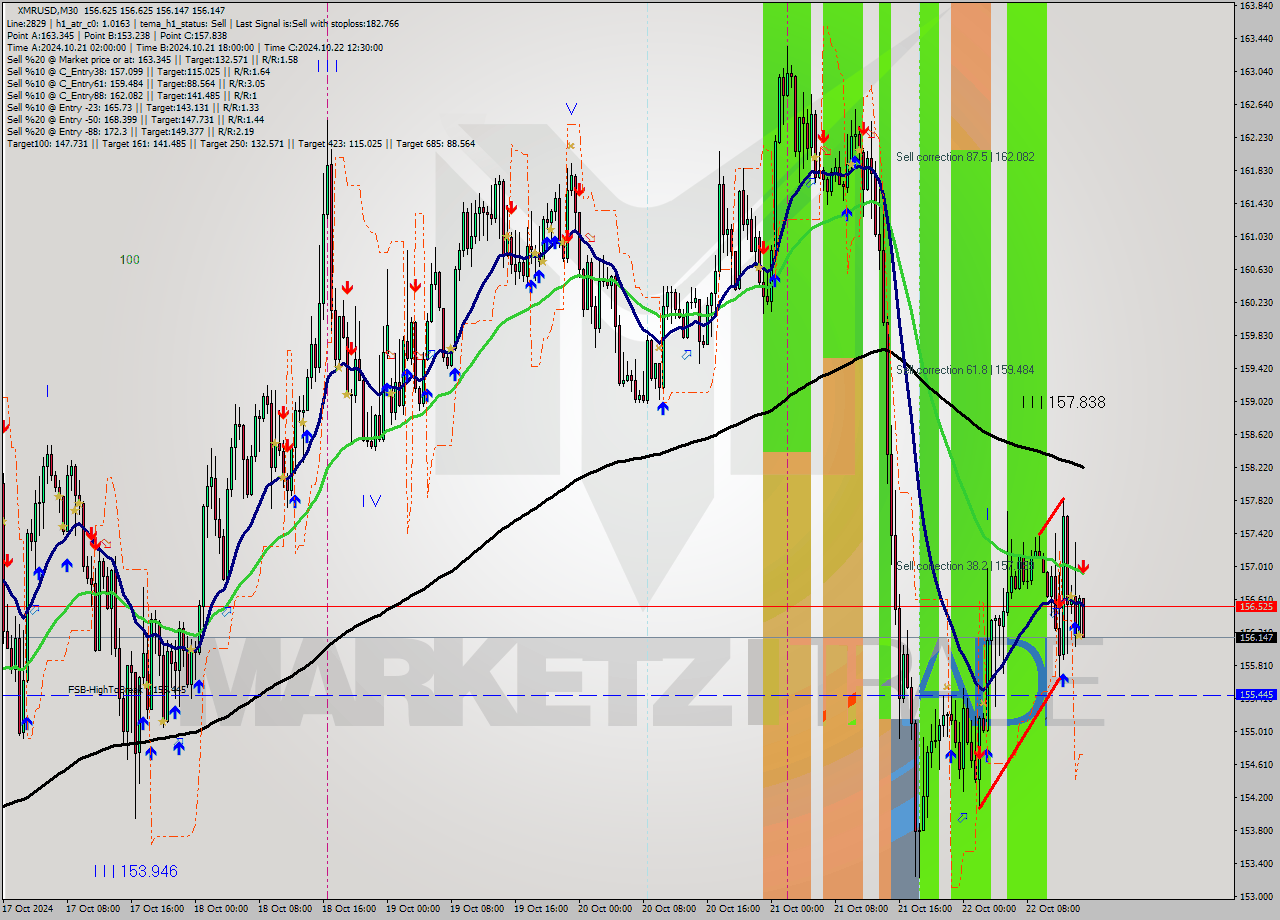Select the 'Sell %10 @ Entry -23: 165.73' line
The width and height of the screenshot is (1280, 920).
point(133,108)
